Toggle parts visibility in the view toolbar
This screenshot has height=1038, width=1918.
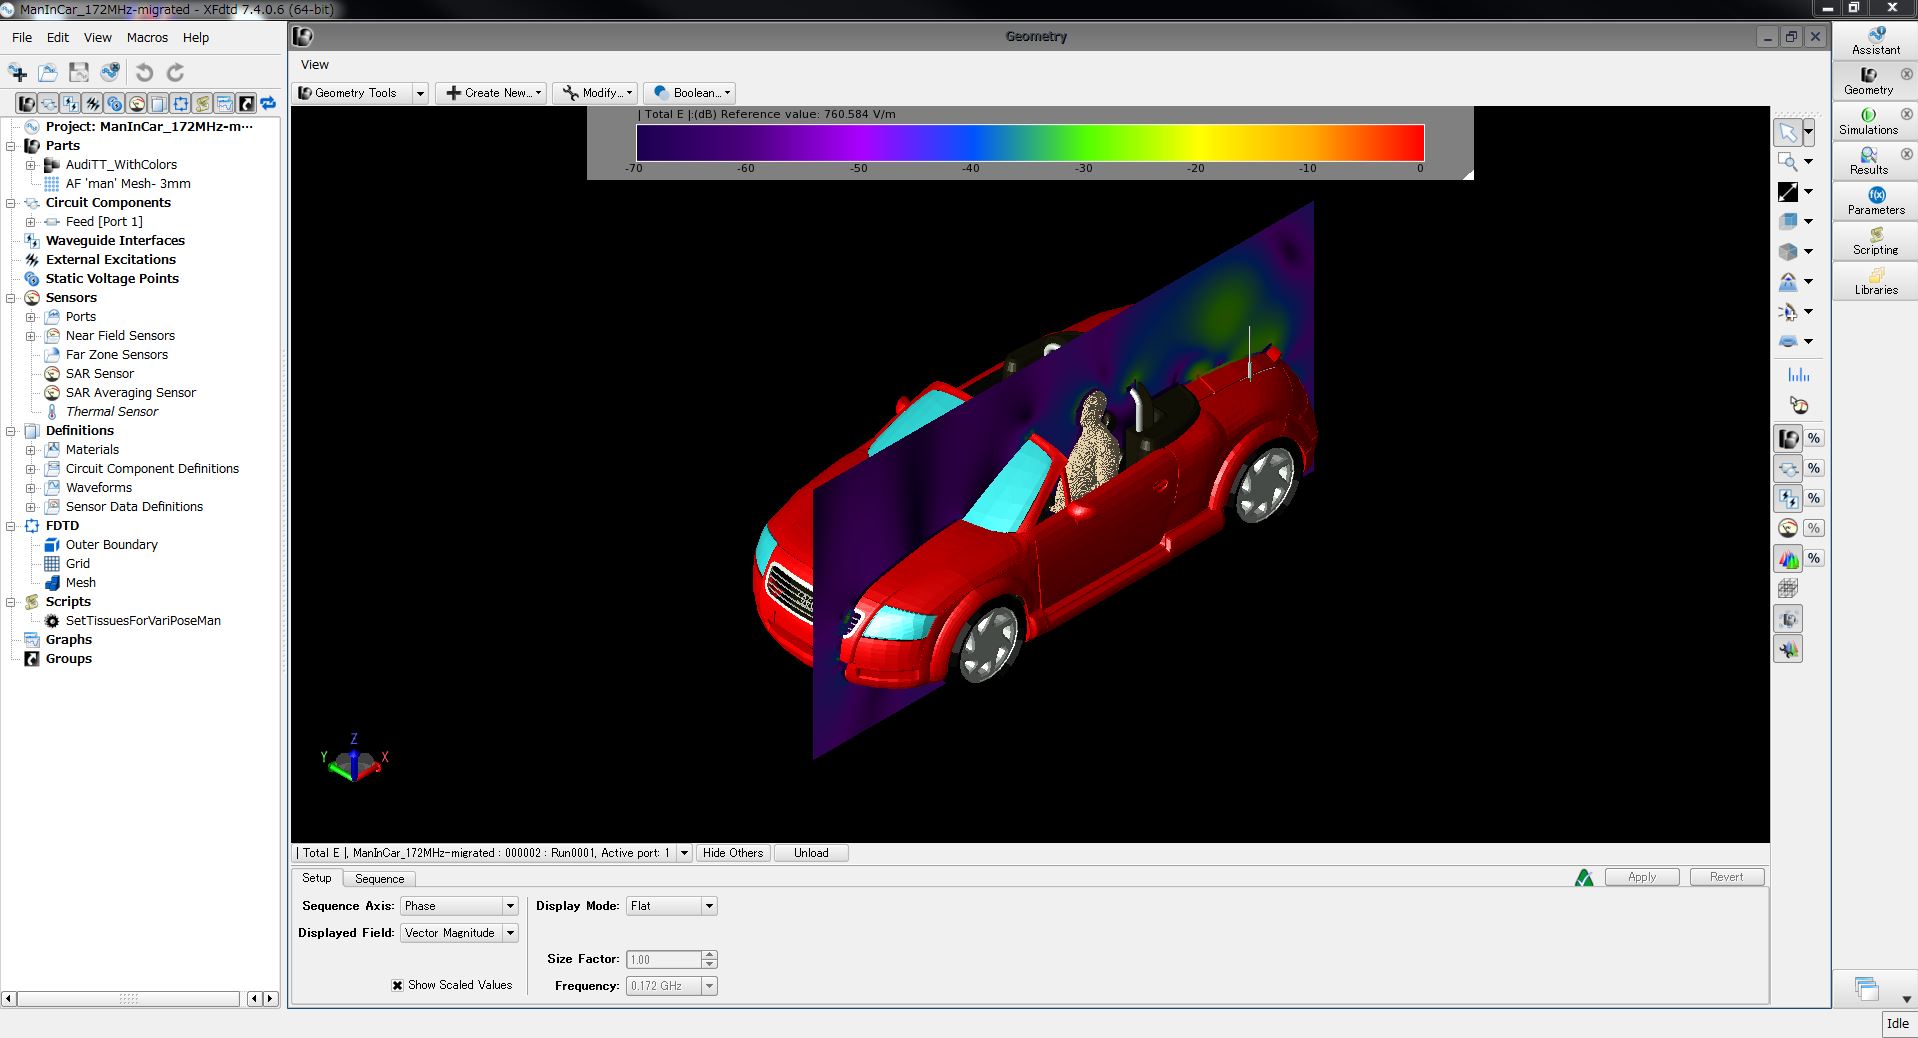[1788, 438]
